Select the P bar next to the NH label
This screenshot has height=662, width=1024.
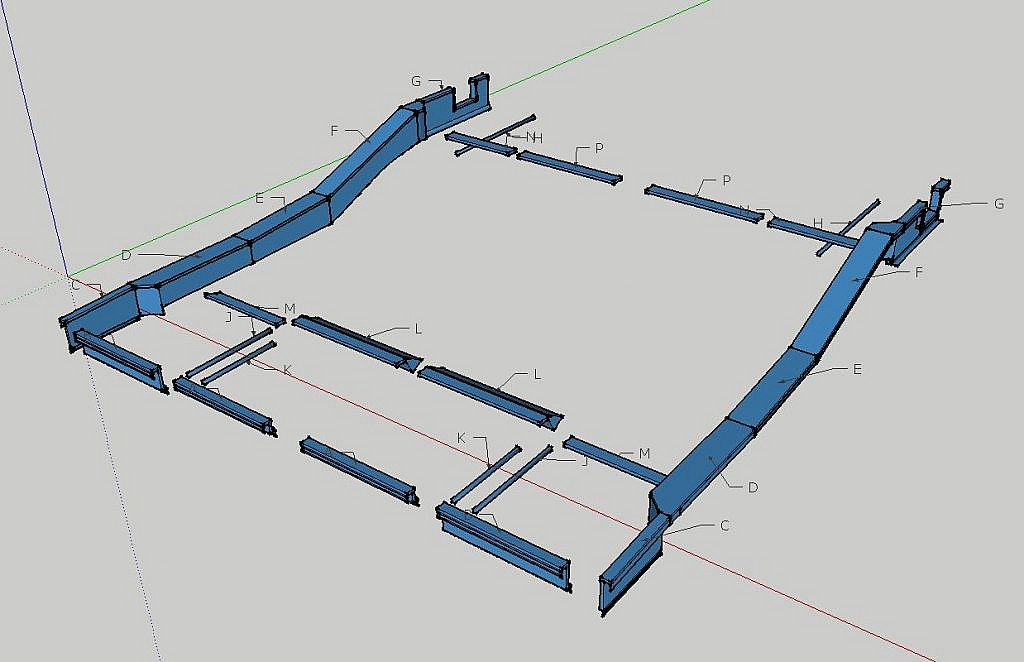(569, 167)
